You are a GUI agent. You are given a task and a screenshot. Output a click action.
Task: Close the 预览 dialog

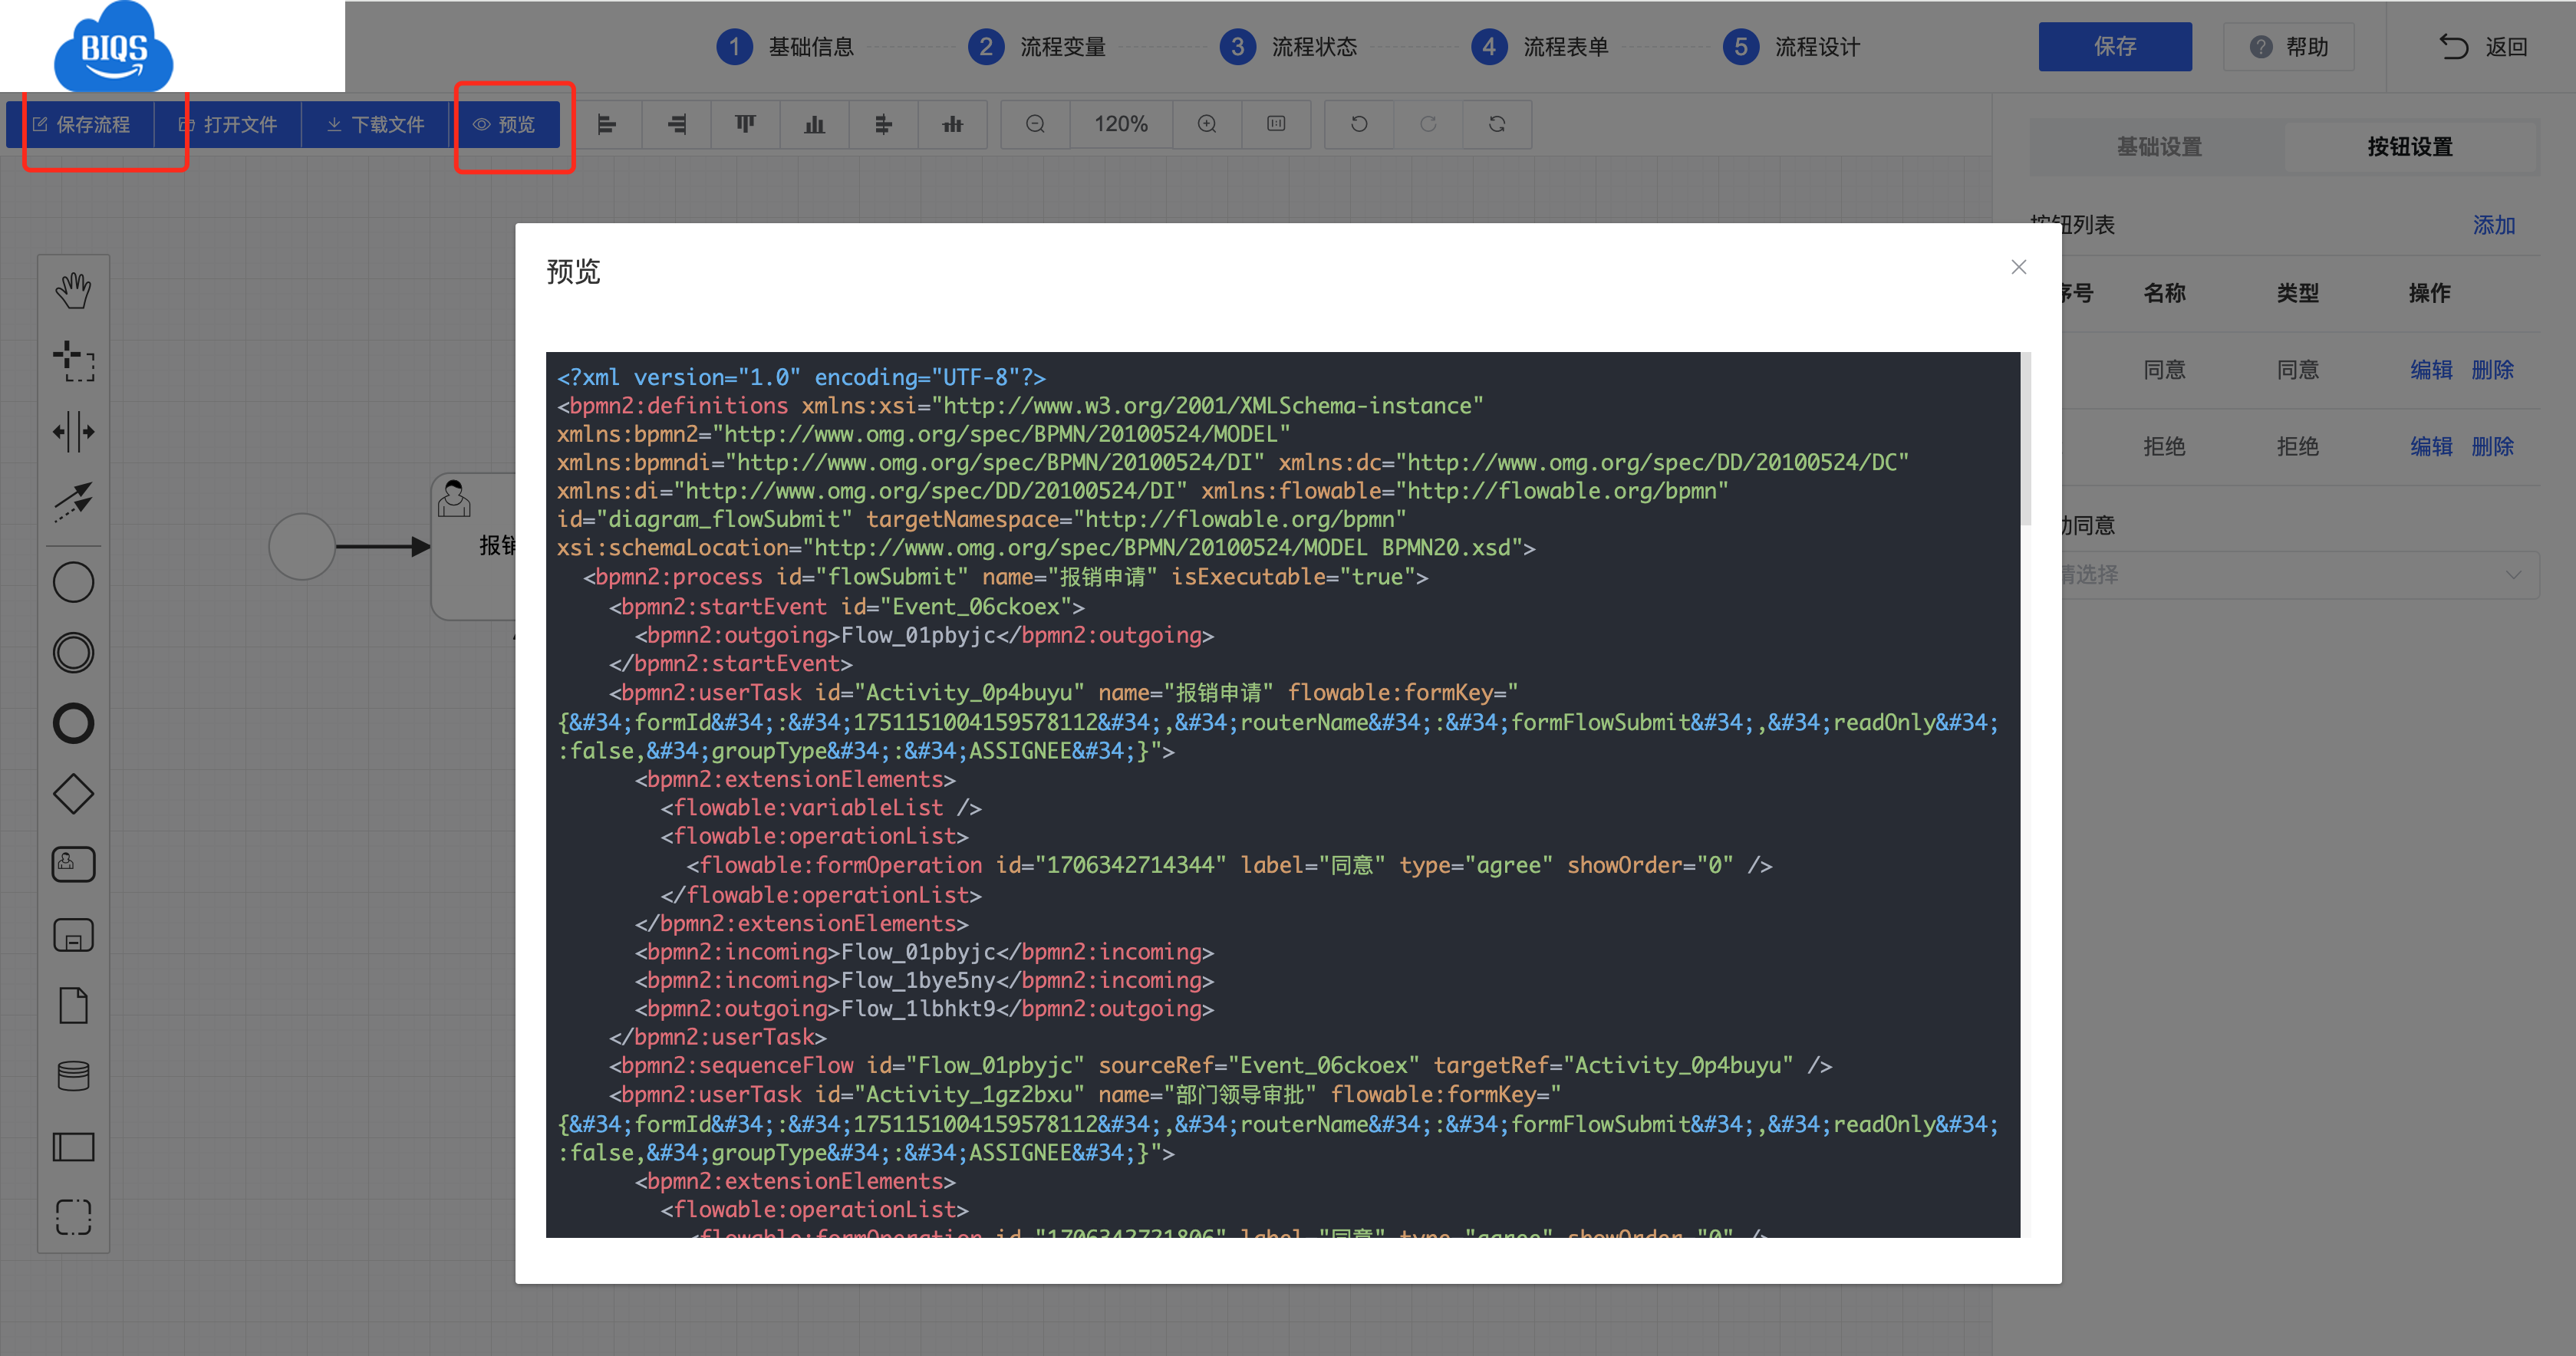click(2018, 267)
